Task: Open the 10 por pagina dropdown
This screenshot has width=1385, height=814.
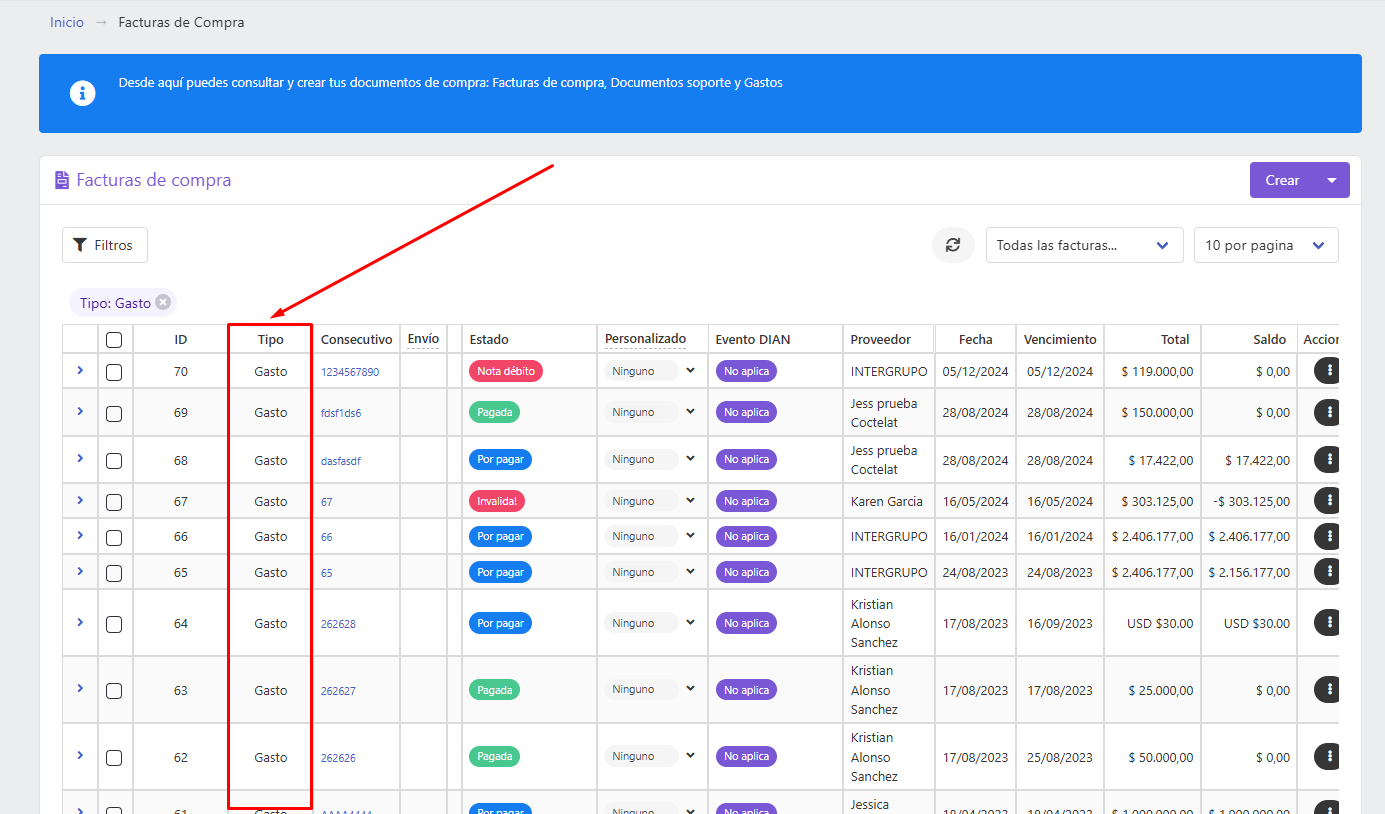Action: [1266, 245]
